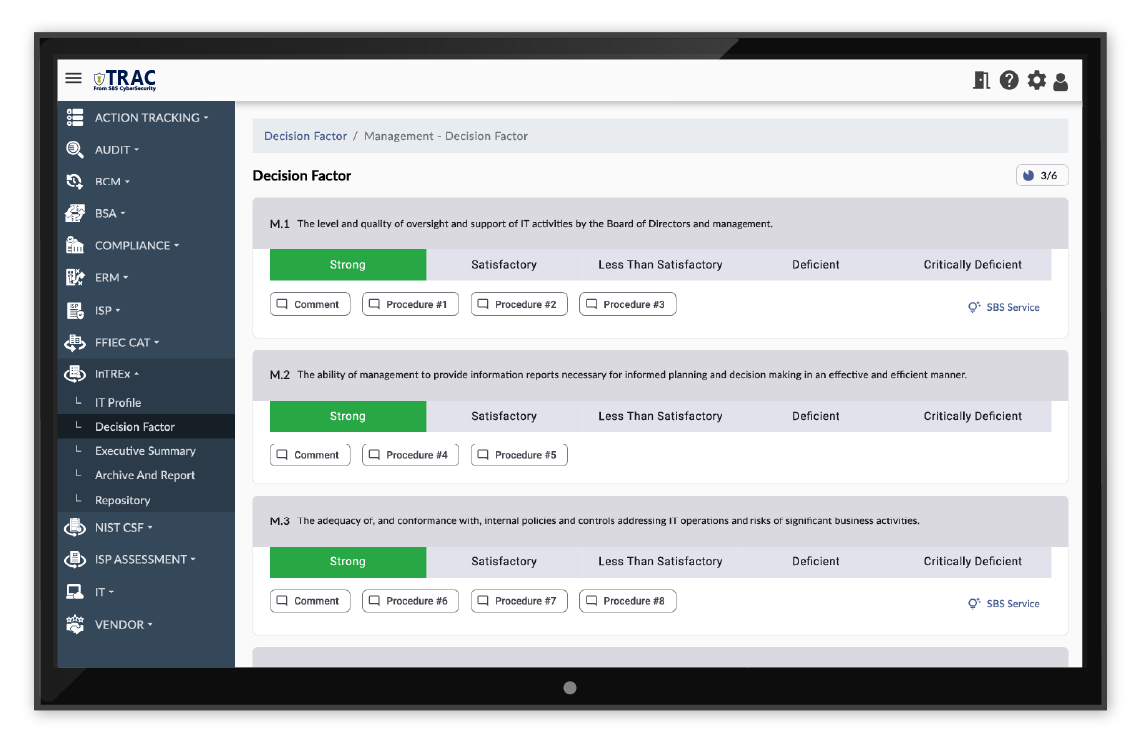This screenshot has width=1138, height=743.
Task: Open Archive And Report menu item
Action: point(145,475)
